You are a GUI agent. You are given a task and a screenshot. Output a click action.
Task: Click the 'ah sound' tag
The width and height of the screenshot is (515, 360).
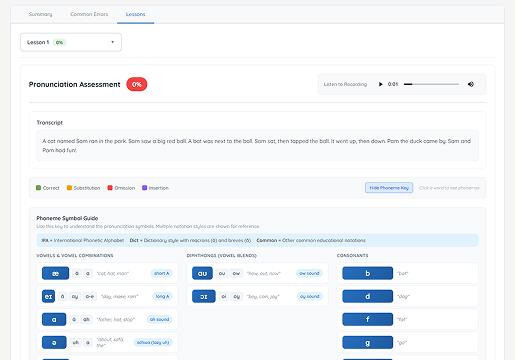click(x=159, y=319)
